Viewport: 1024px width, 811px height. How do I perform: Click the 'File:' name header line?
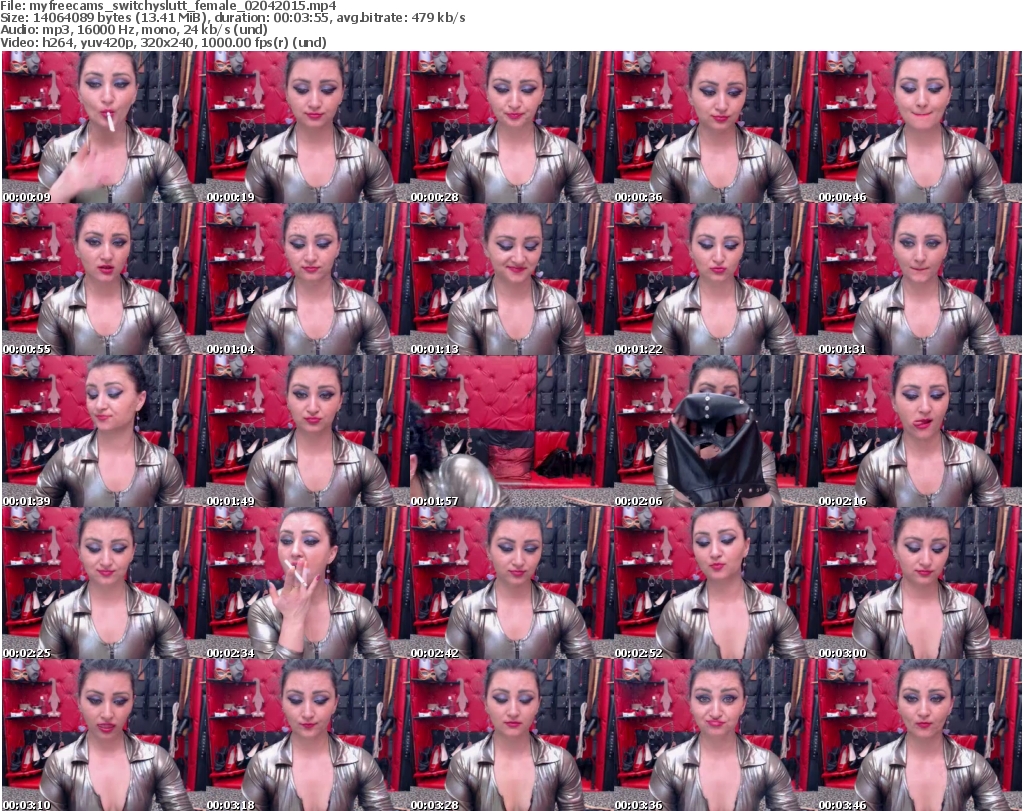tap(168, 6)
